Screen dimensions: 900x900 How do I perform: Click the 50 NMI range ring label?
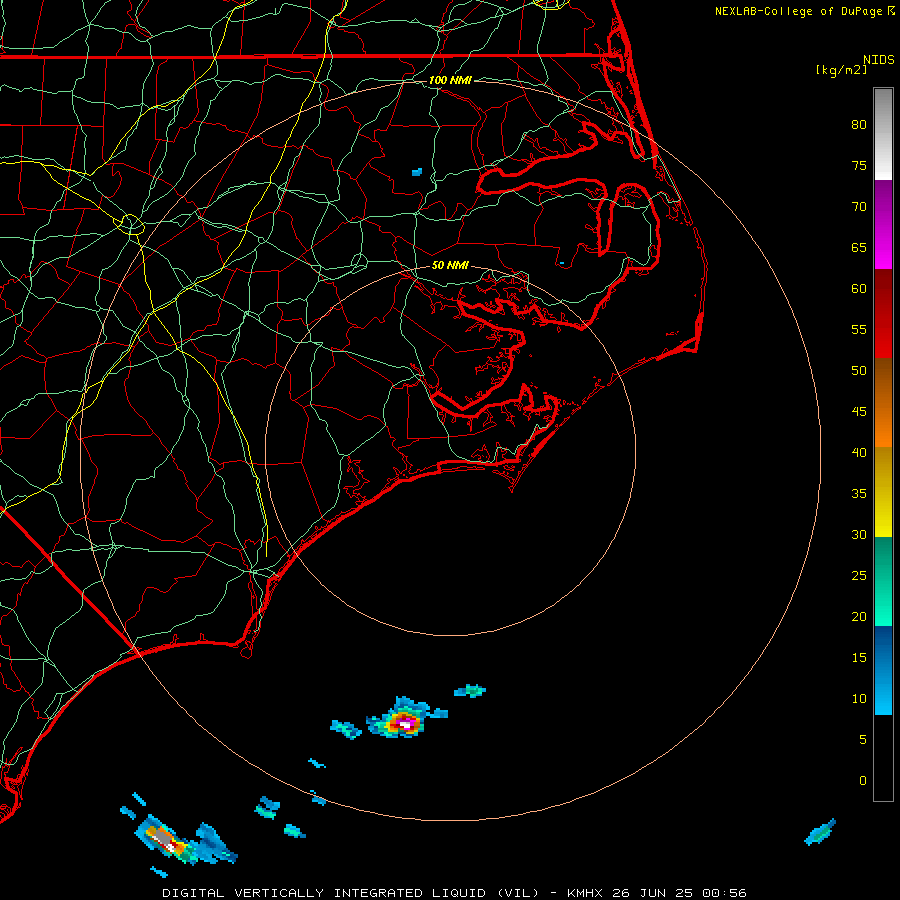(450, 265)
